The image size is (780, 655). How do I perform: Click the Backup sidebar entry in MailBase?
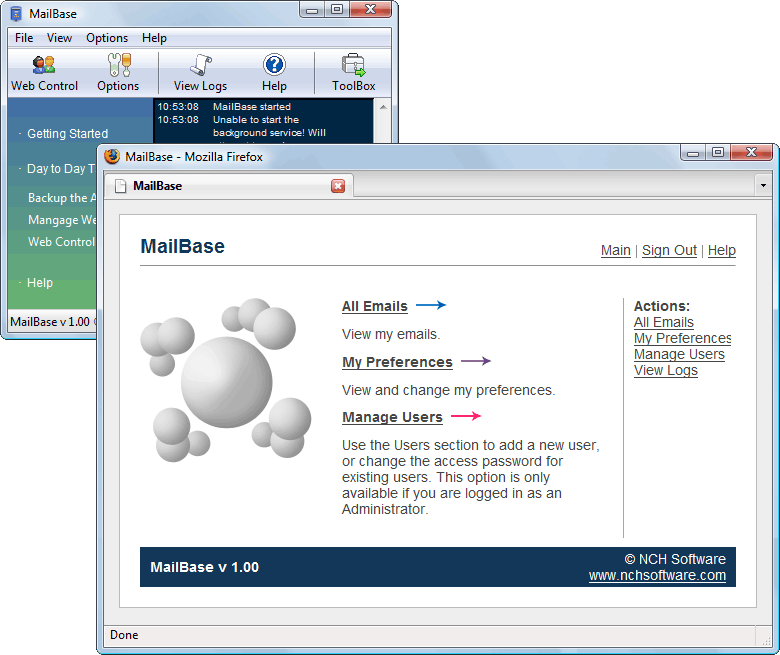62,198
